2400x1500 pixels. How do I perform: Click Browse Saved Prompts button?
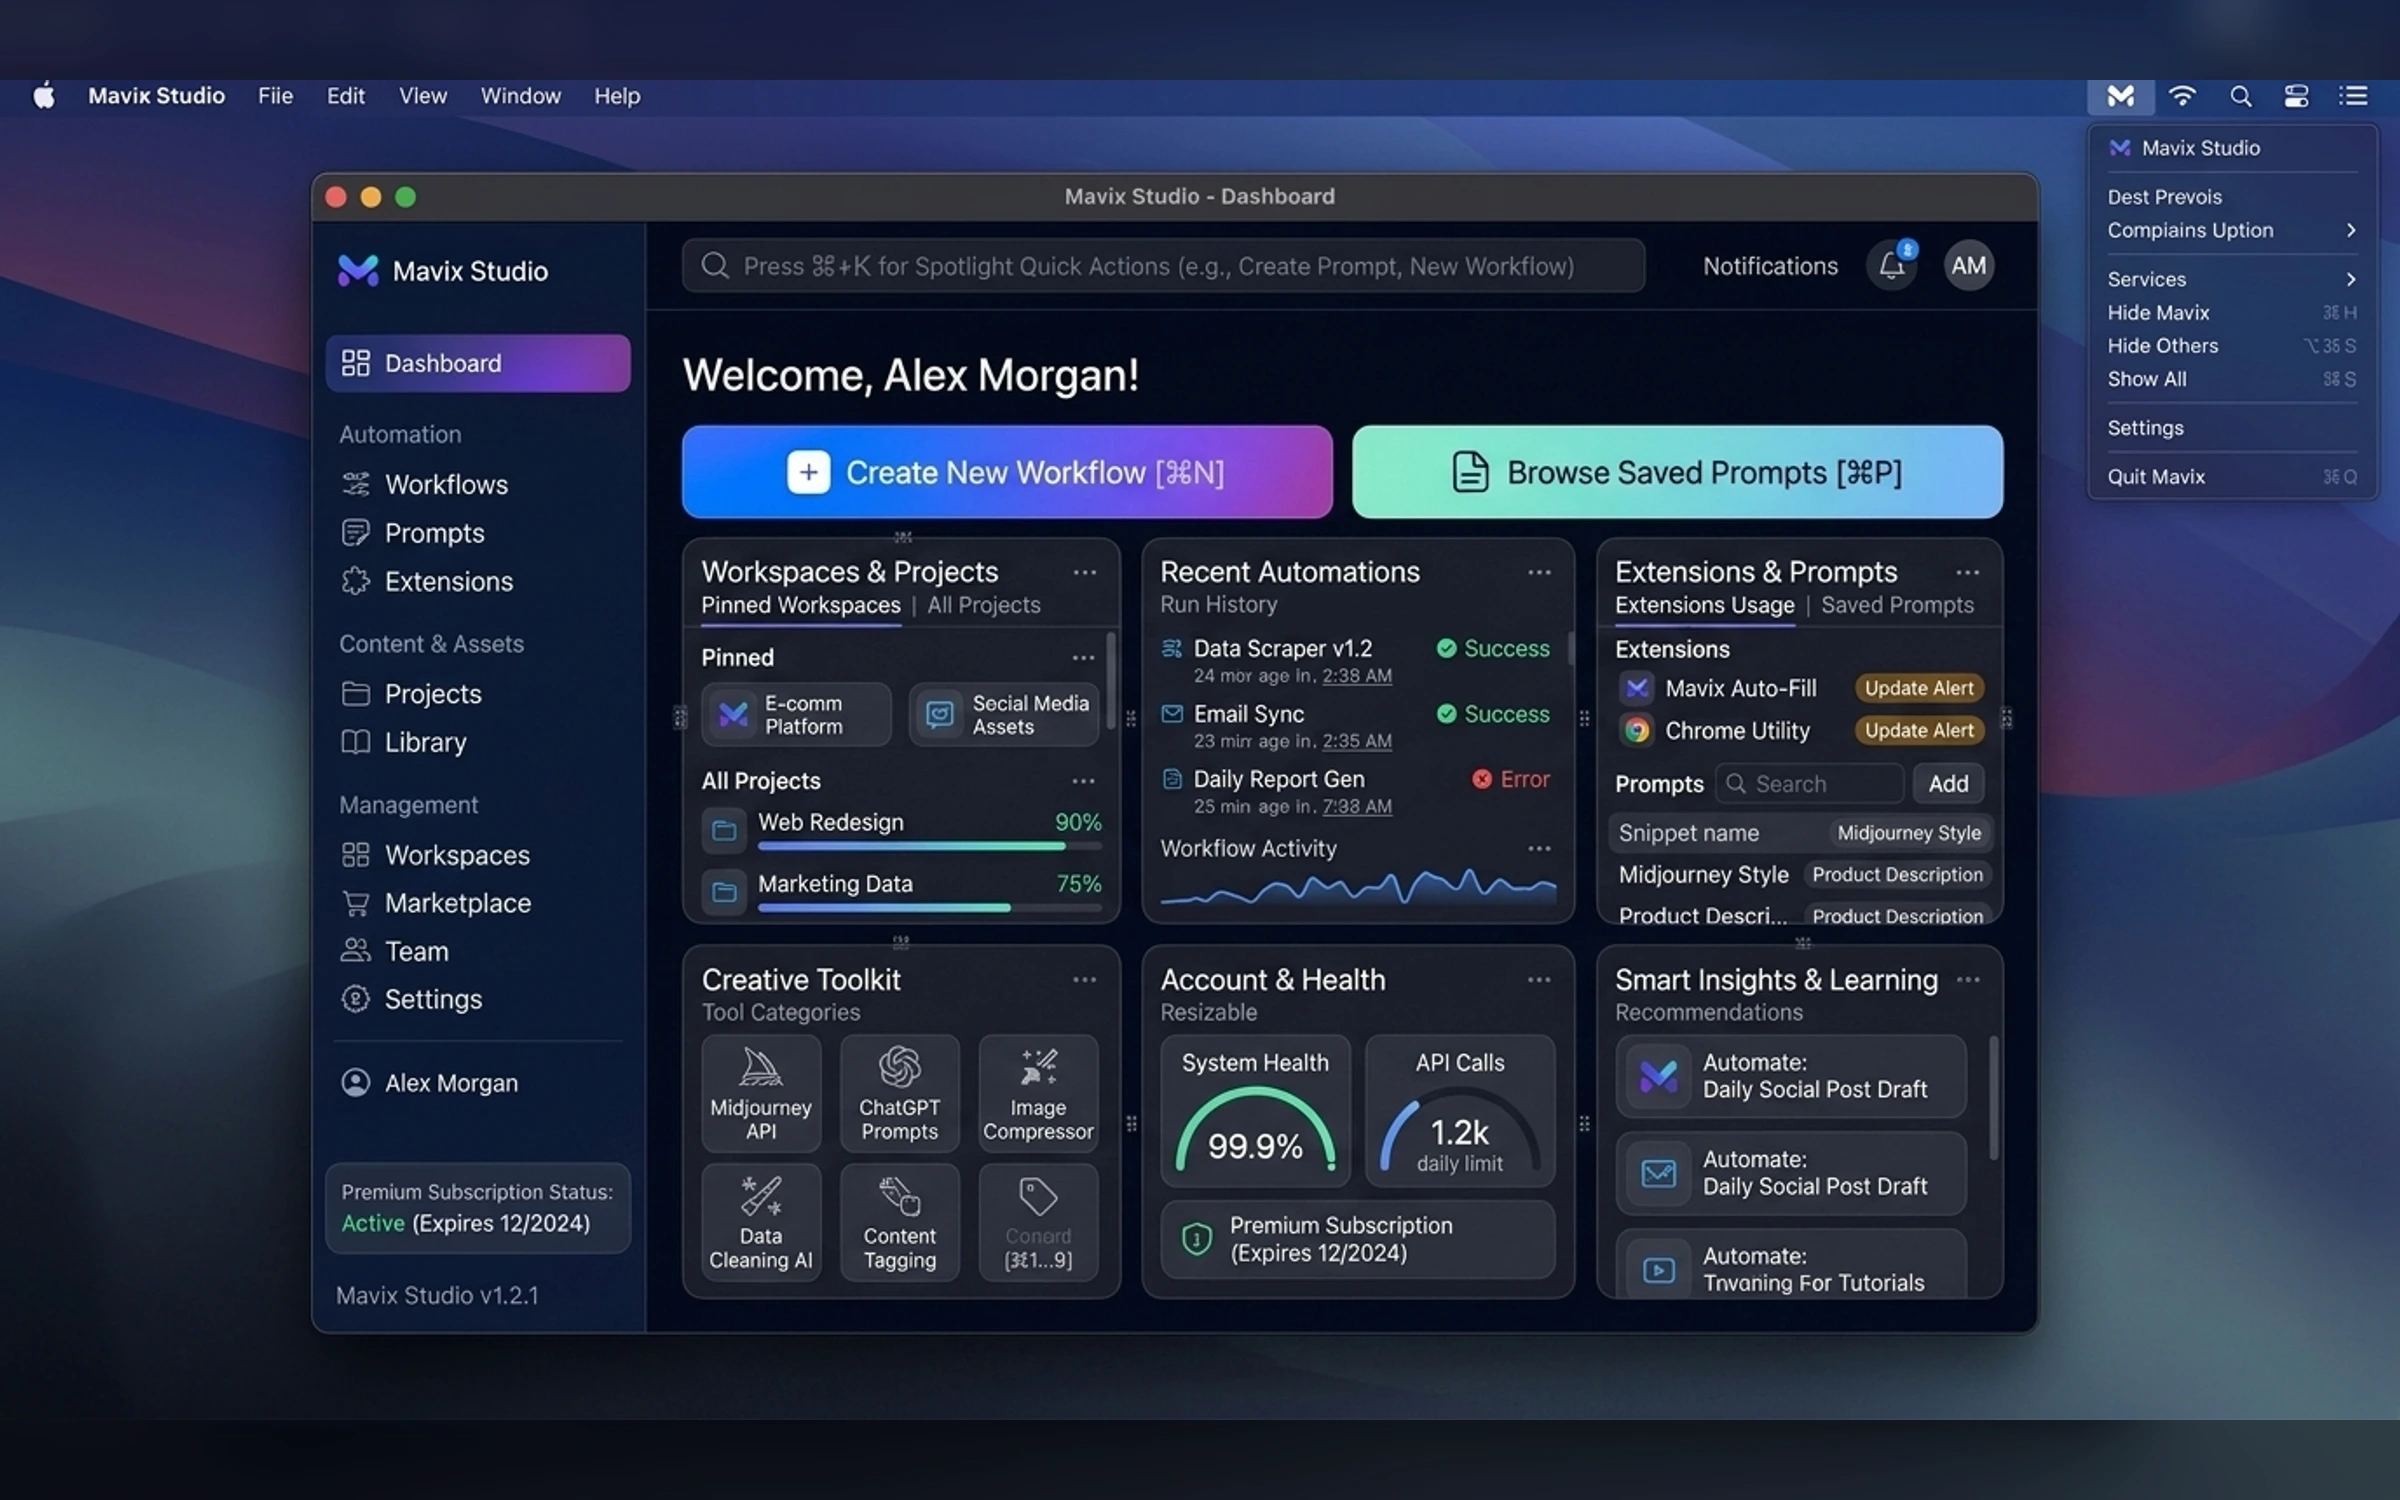point(1677,472)
